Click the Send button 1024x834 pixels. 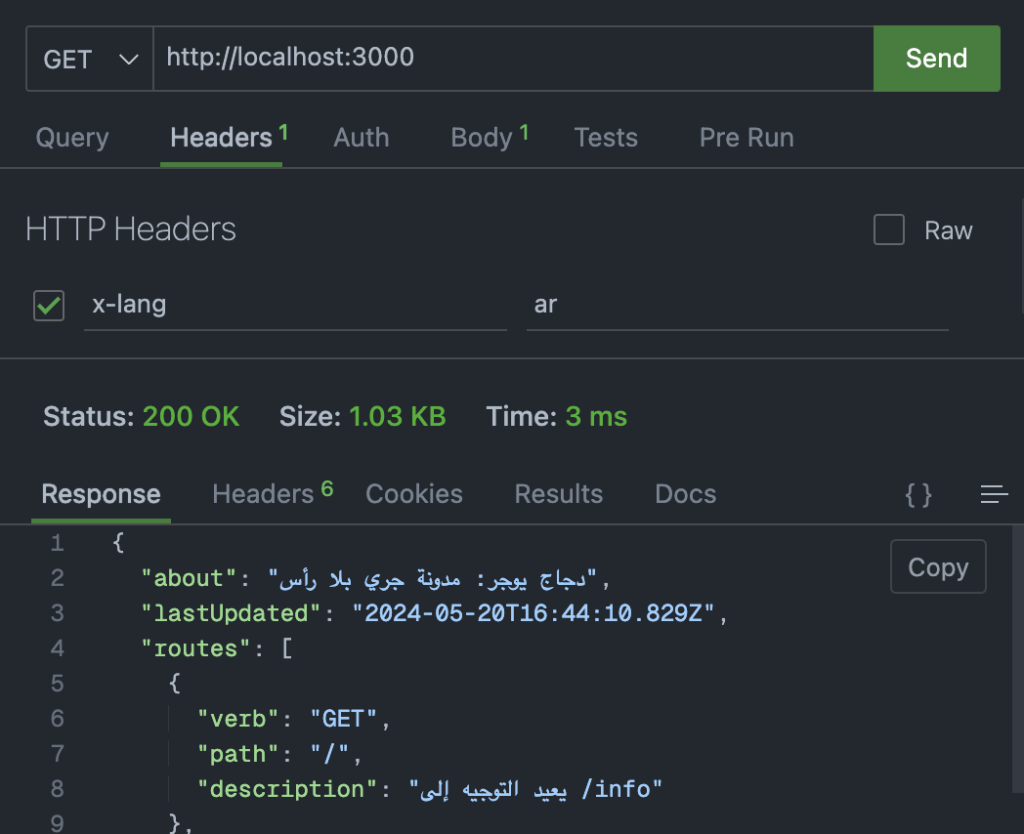(936, 58)
